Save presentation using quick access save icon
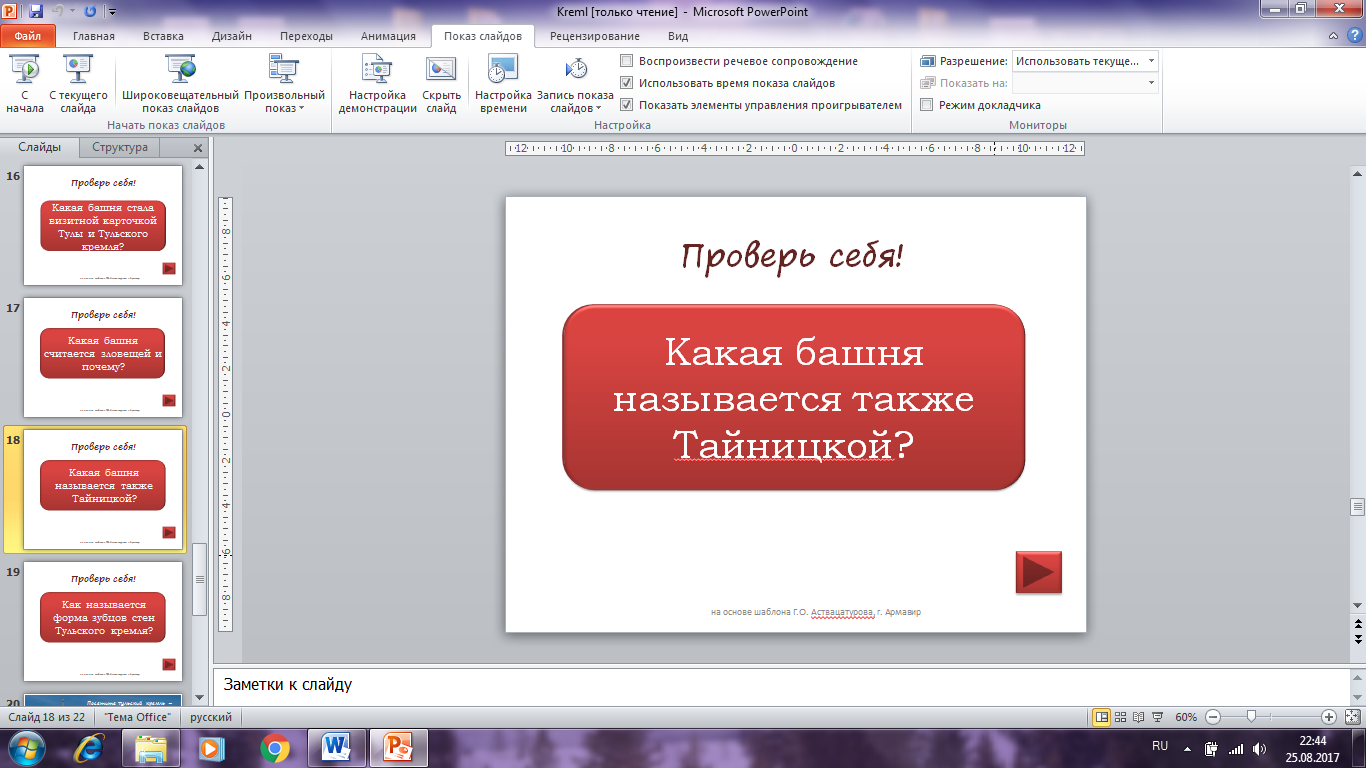 pyautogui.click(x=36, y=12)
